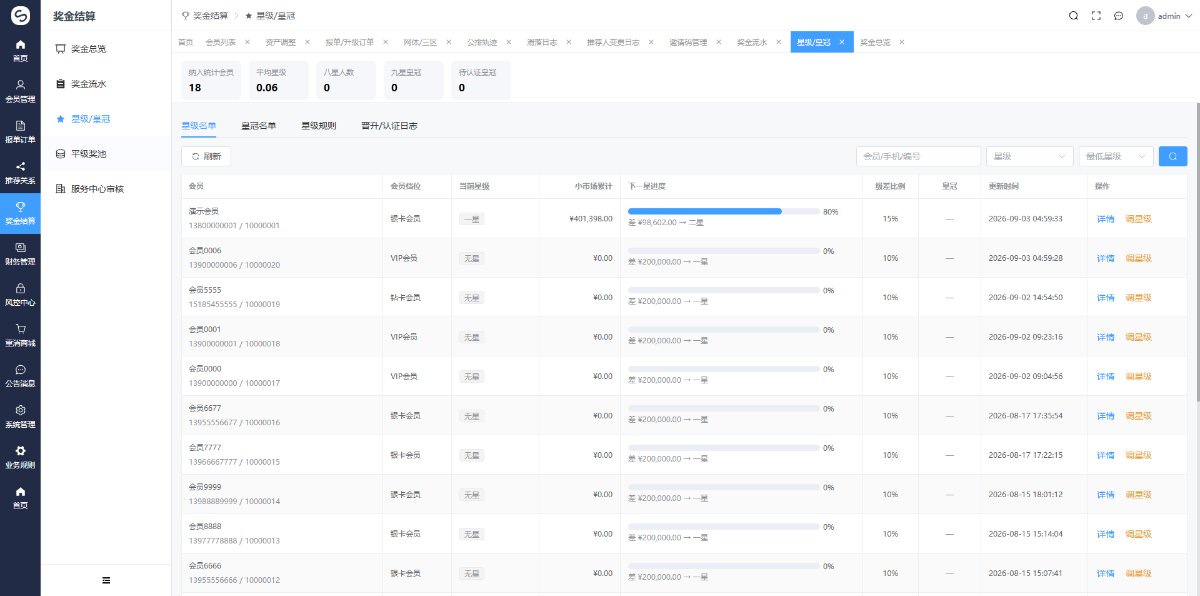Screen dimensions: 1200x596
Task: Open the 最低星级 filter dropdown
Action: click(1115, 156)
